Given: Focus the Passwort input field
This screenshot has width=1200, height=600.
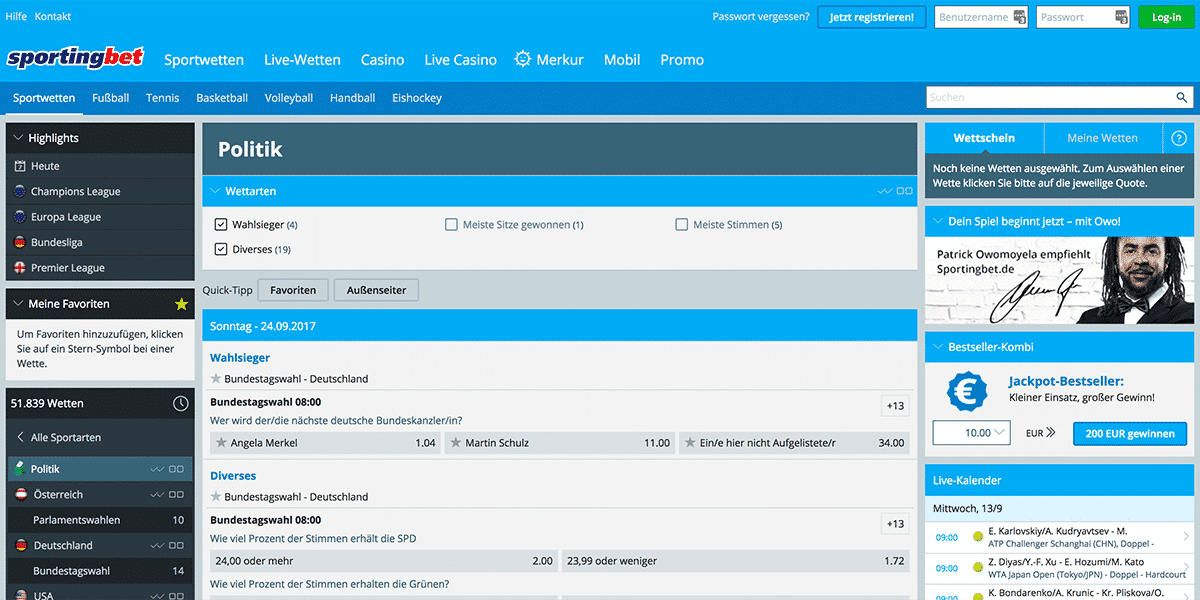Looking at the screenshot, I should coord(1083,17).
